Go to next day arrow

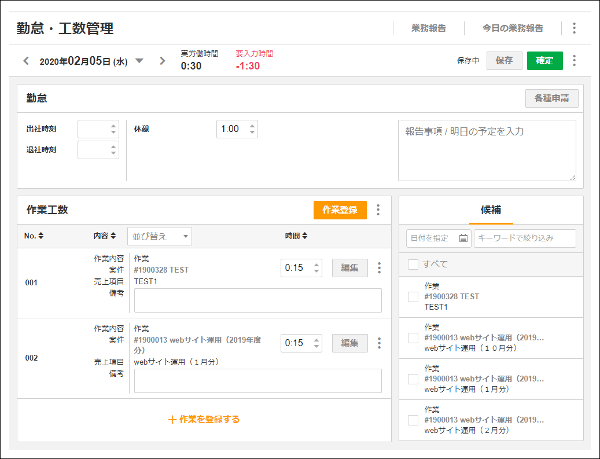(x=162, y=61)
